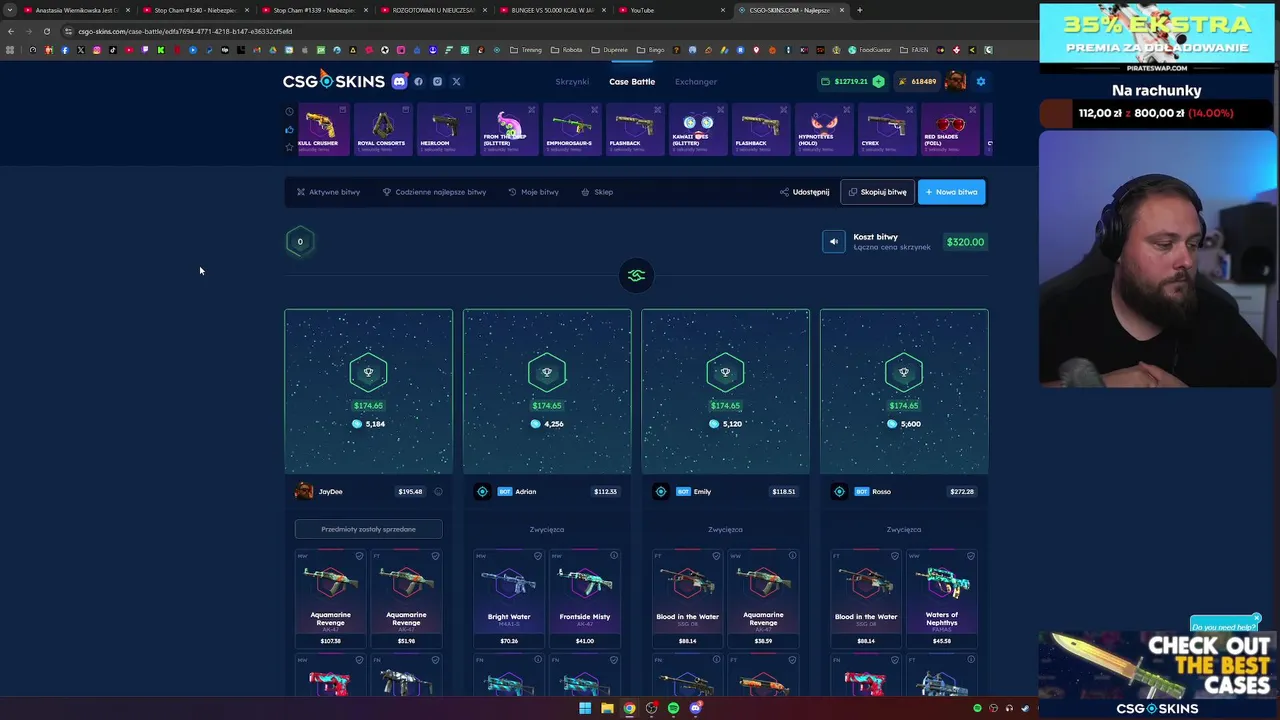Select the Bright Water M4A1-S item card
The height and width of the screenshot is (720, 1280).
509,598
